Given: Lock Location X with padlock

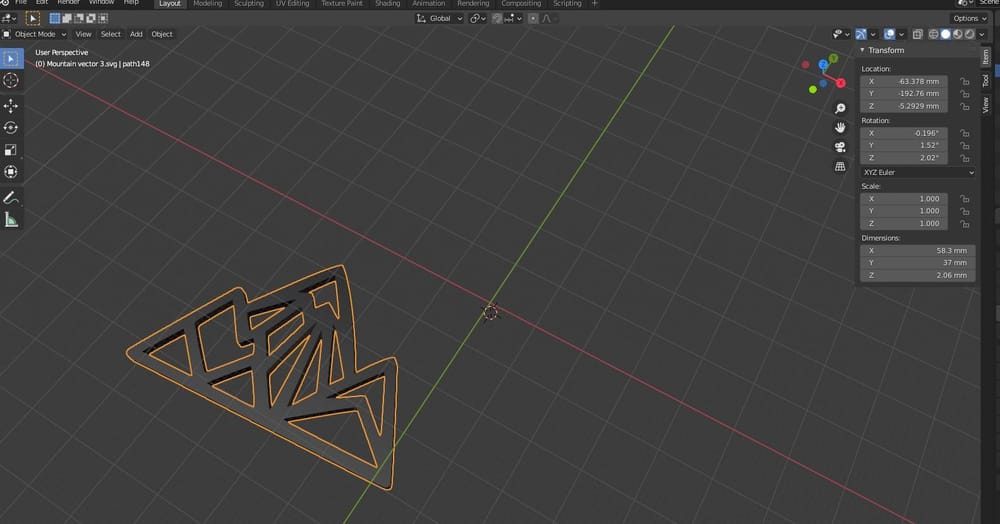Looking at the screenshot, I should (x=965, y=82).
